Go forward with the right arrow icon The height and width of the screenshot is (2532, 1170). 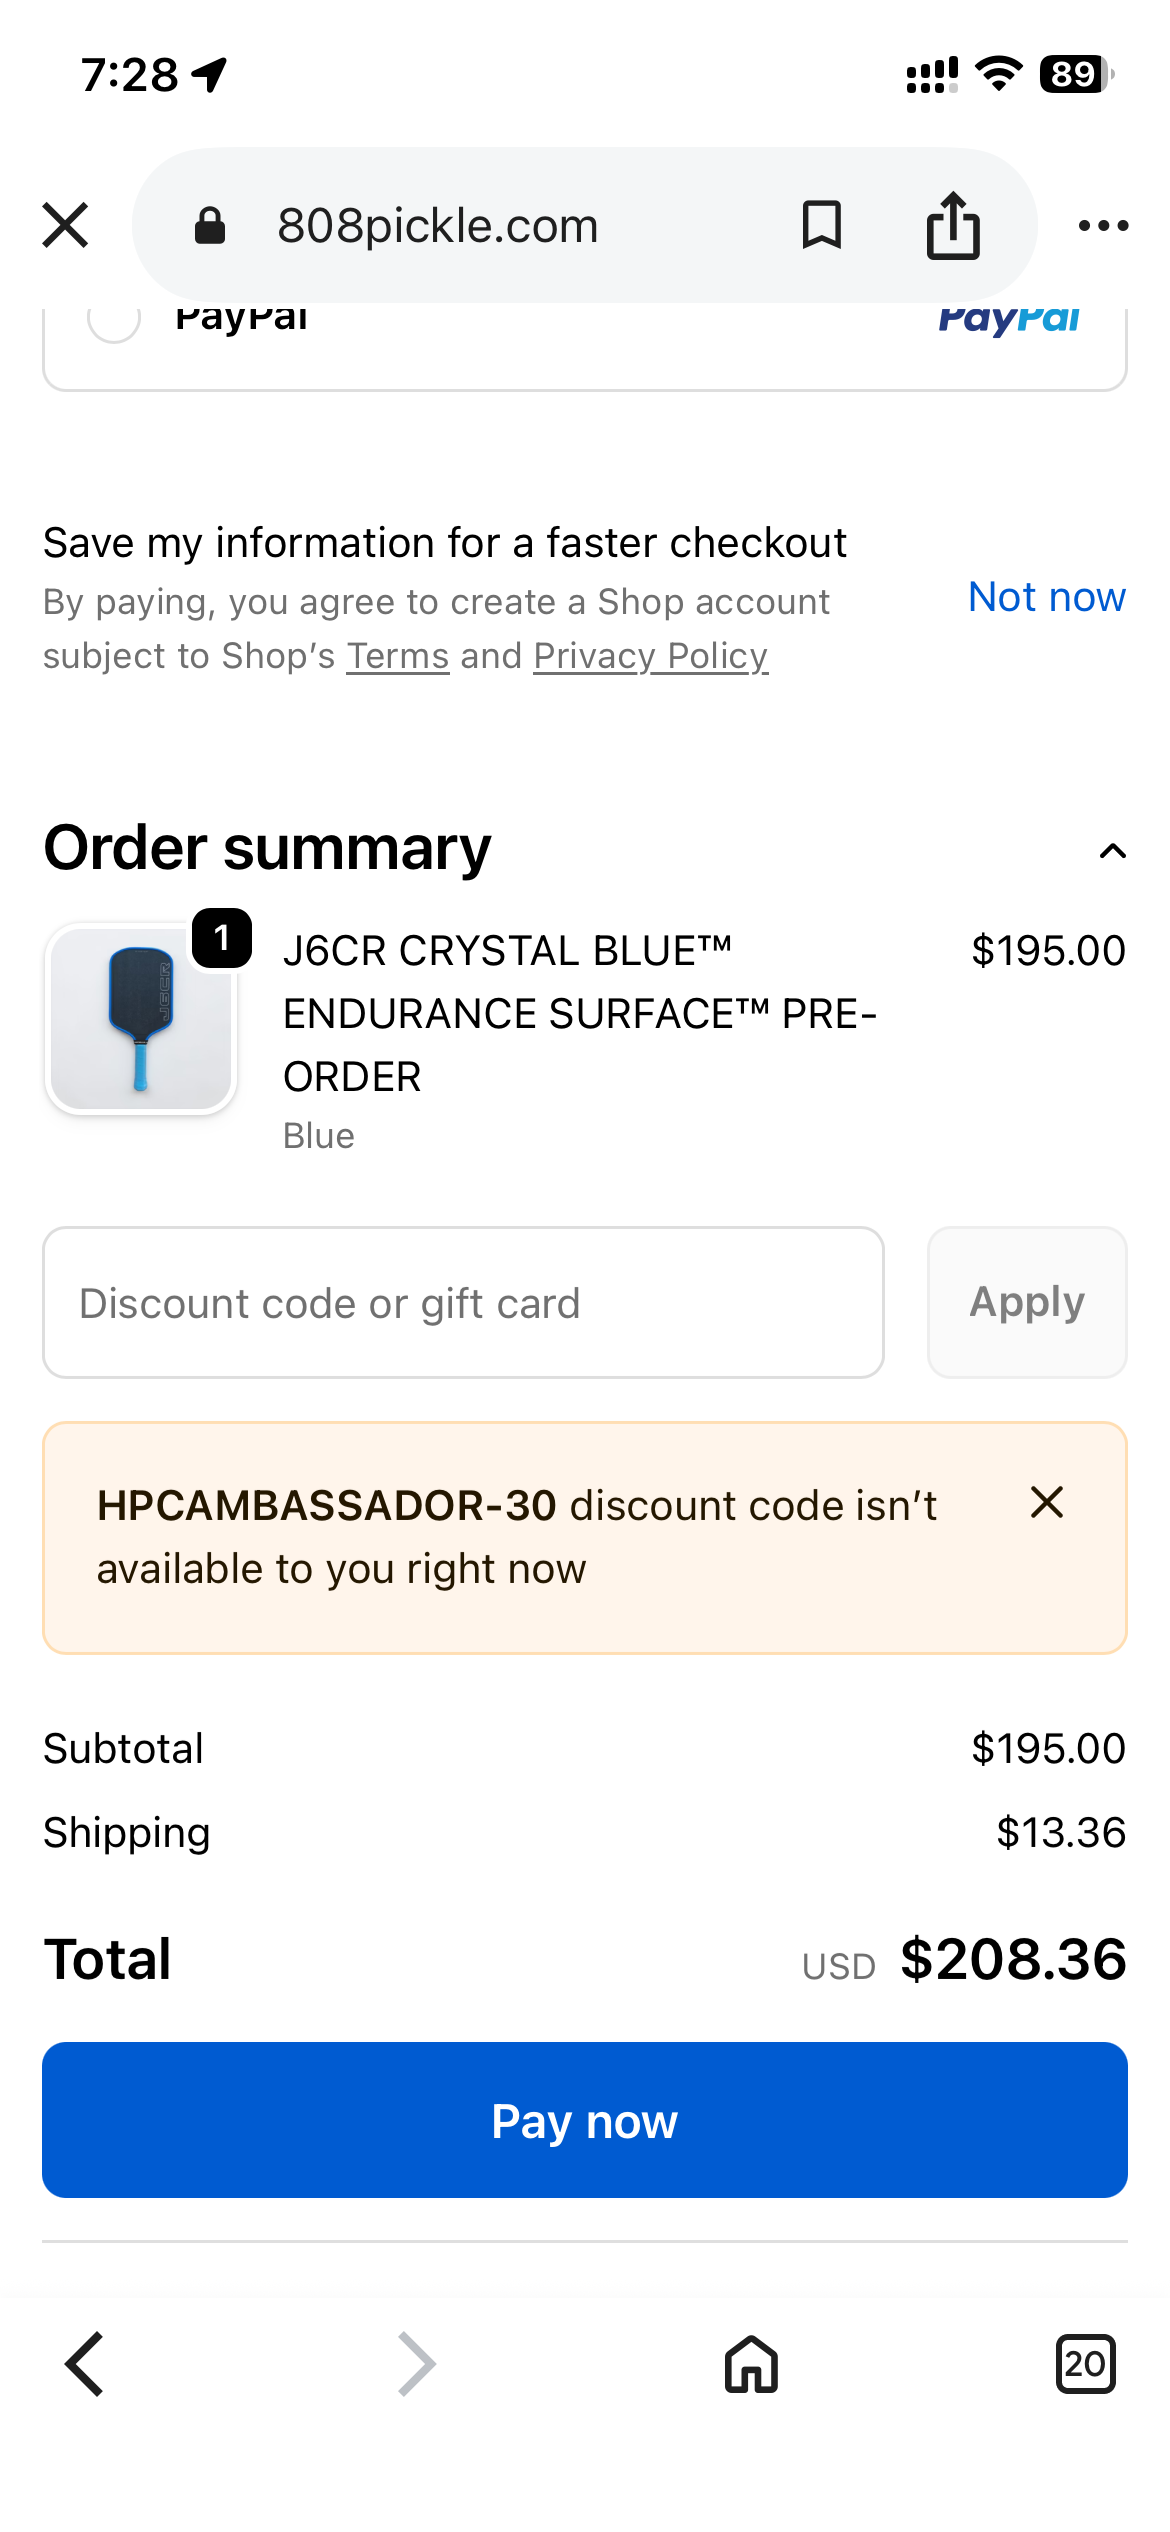(x=416, y=2364)
